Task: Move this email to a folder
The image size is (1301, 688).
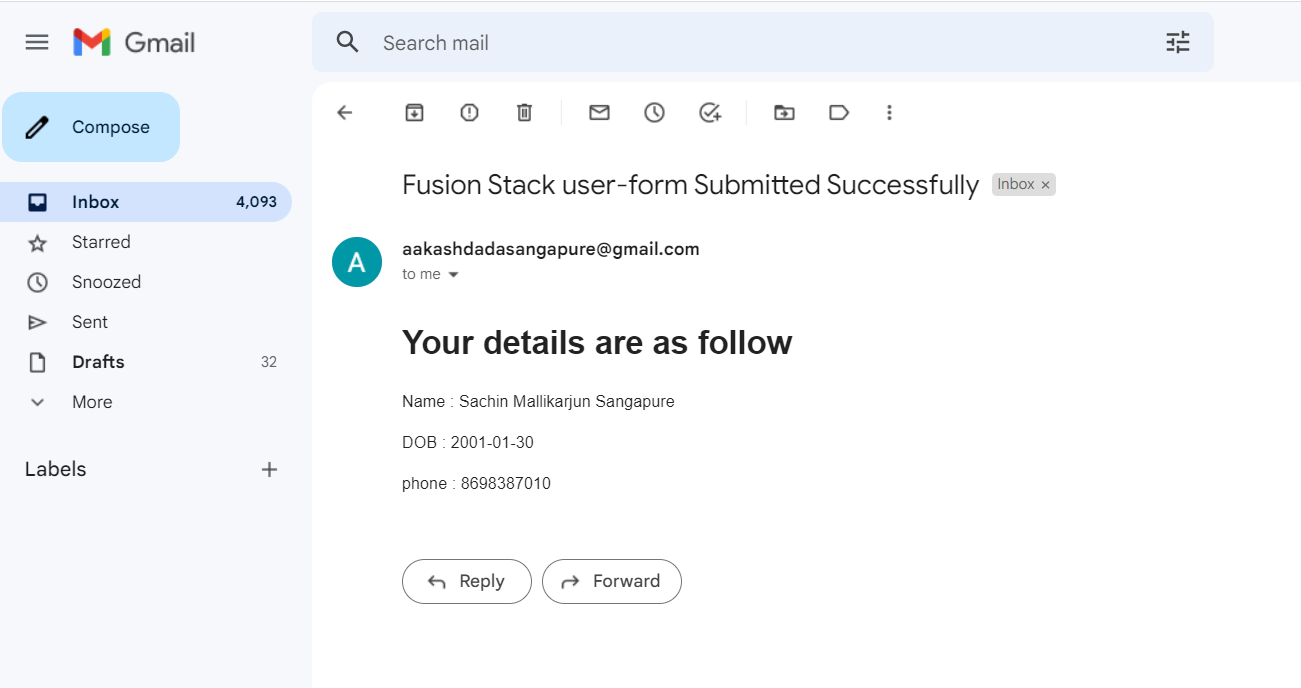Action: click(783, 112)
